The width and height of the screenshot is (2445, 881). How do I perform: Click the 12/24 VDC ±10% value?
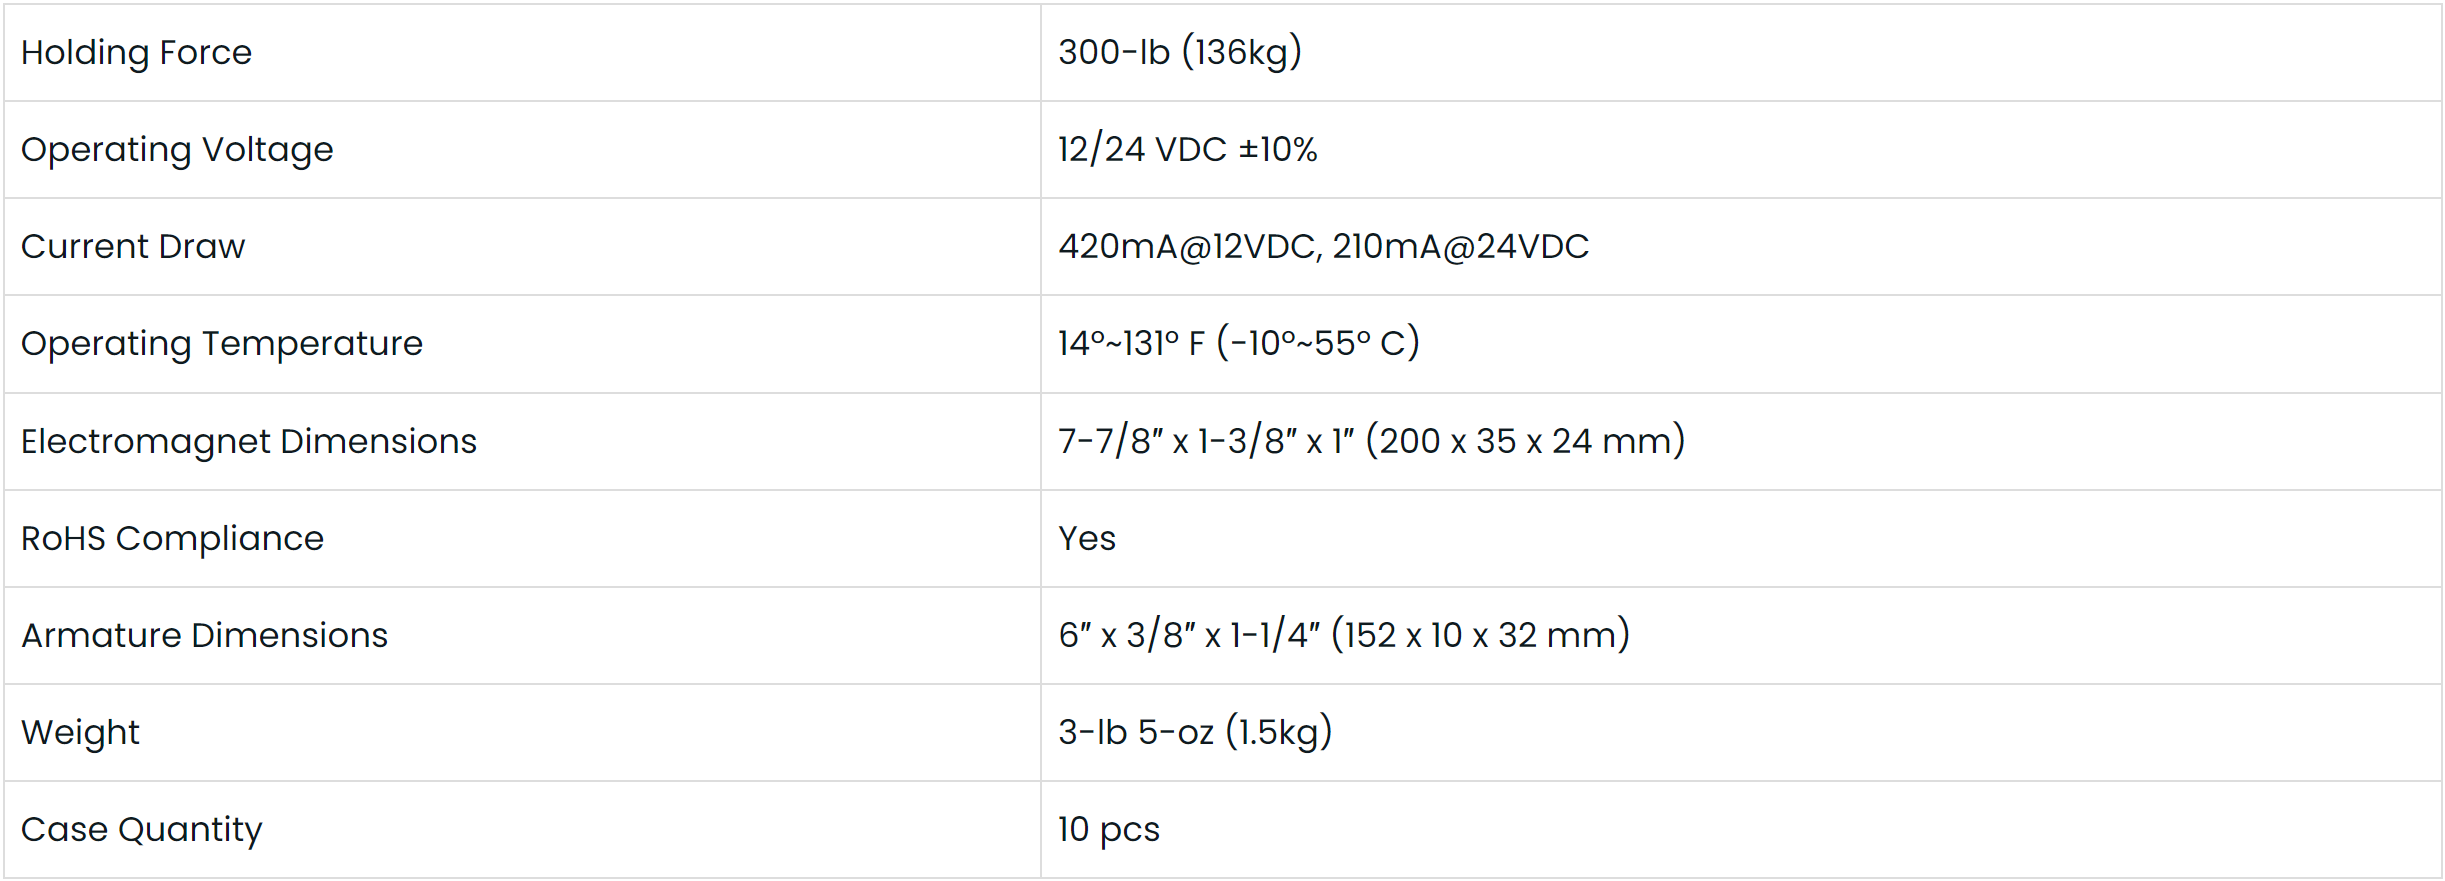tap(1187, 149)
